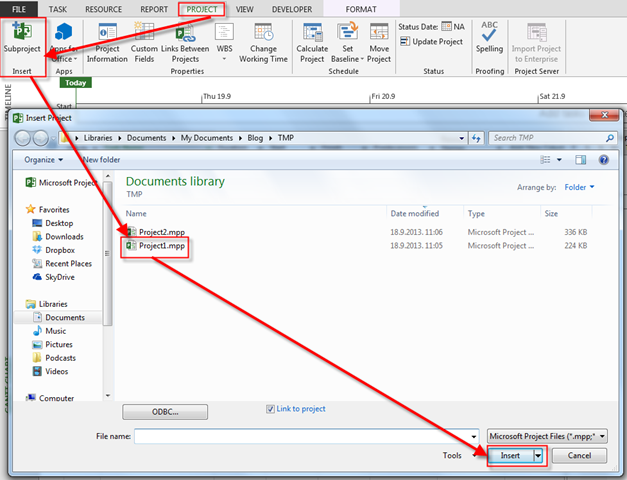Toggle the Link to project checkbox
The image size is (627, 480).
pos(271,409)
